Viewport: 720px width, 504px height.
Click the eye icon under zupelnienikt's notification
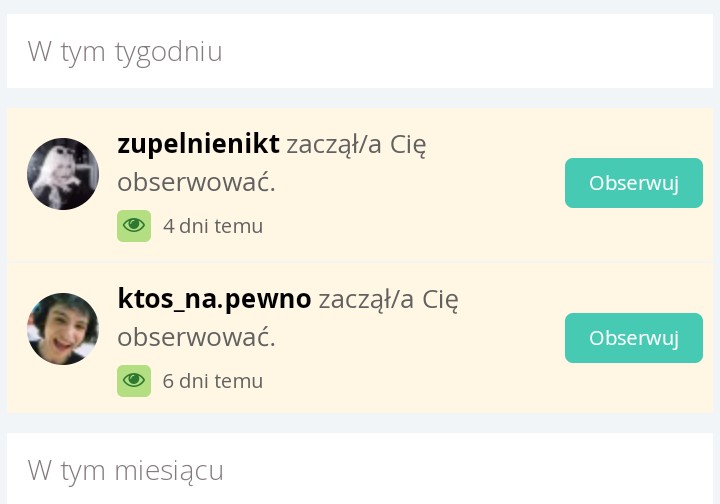[134, 226]
